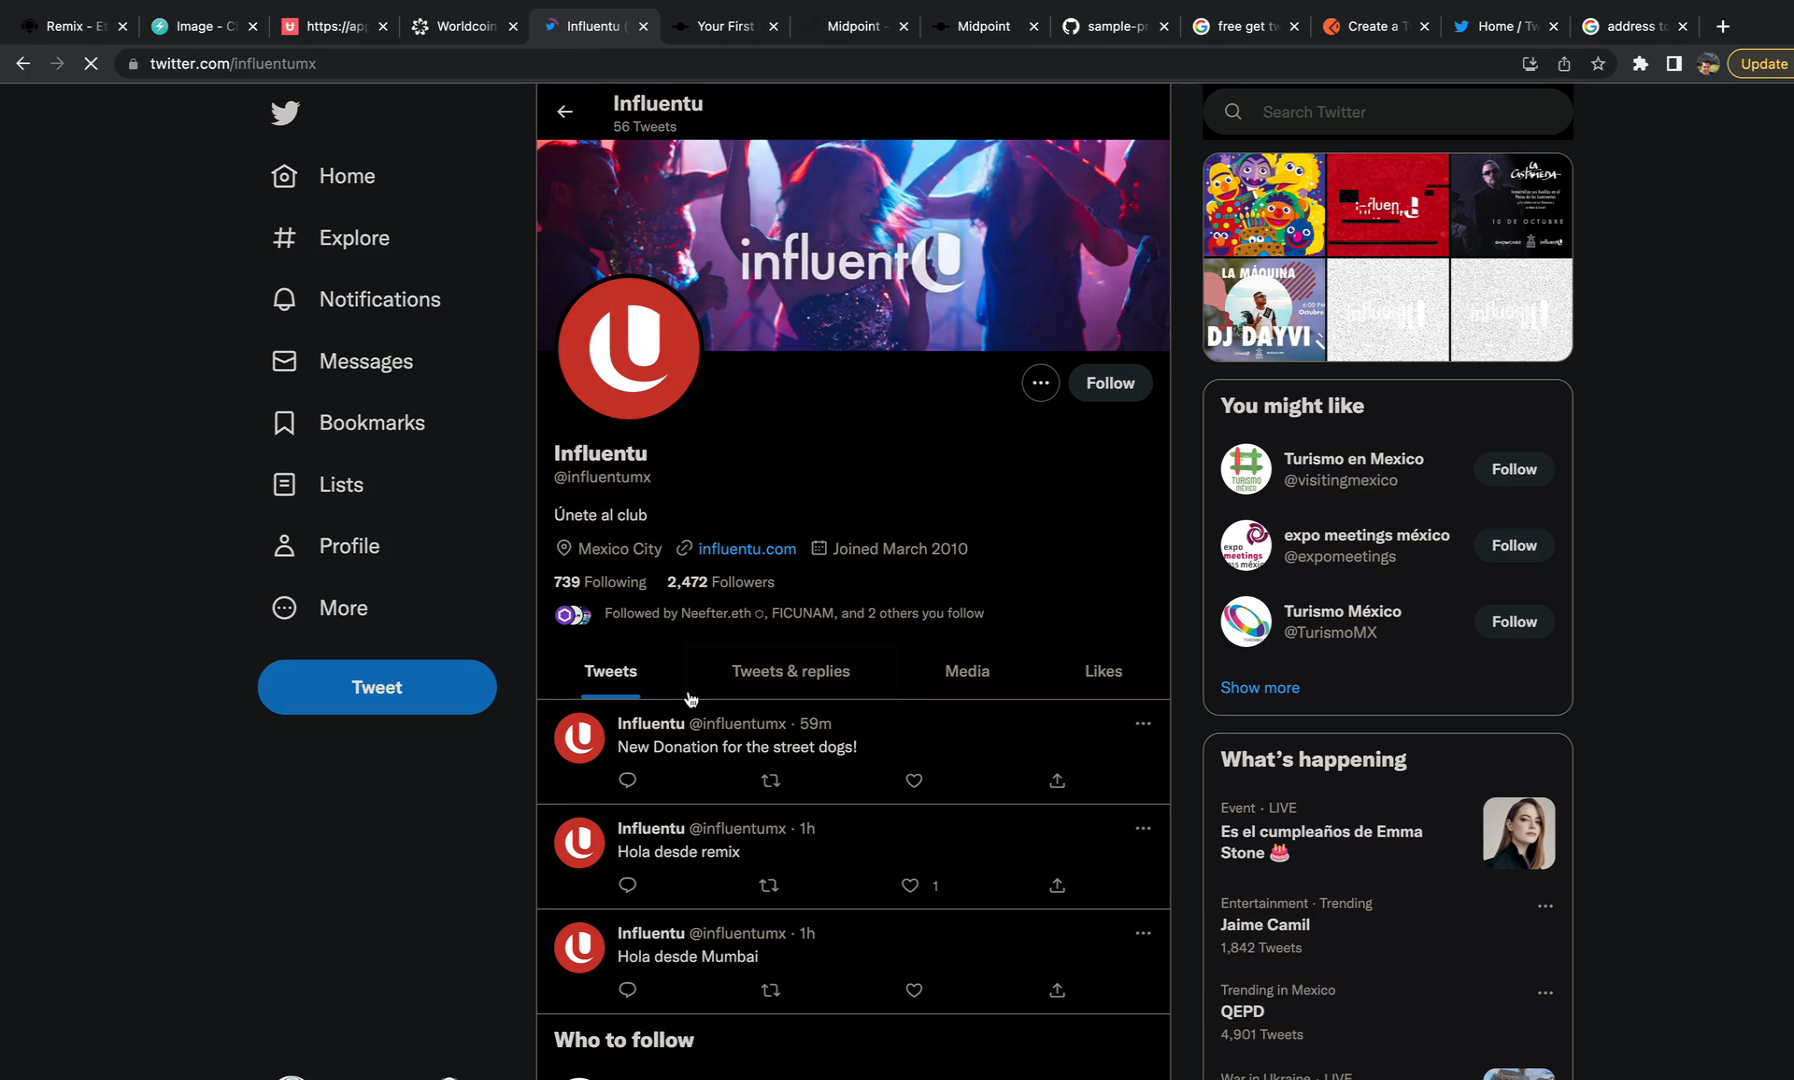1794x1080 pixels.
Task: Open options for the QEPD trend
Action: coord(1545,993)
